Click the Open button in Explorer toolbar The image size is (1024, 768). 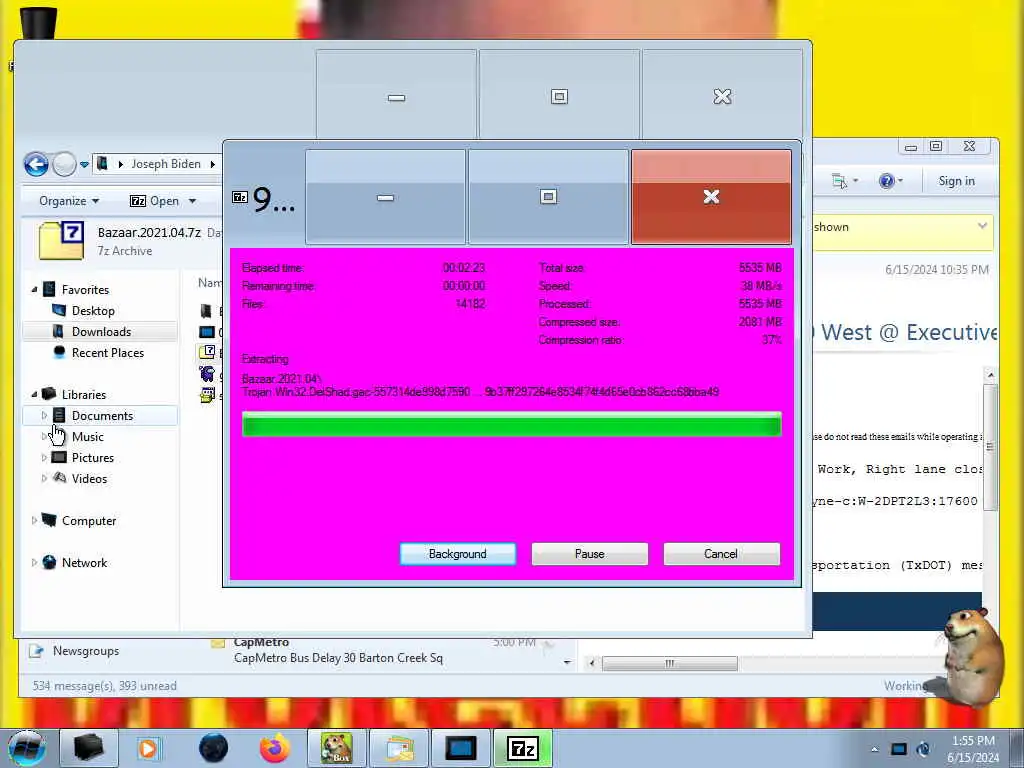click(155, 200)
